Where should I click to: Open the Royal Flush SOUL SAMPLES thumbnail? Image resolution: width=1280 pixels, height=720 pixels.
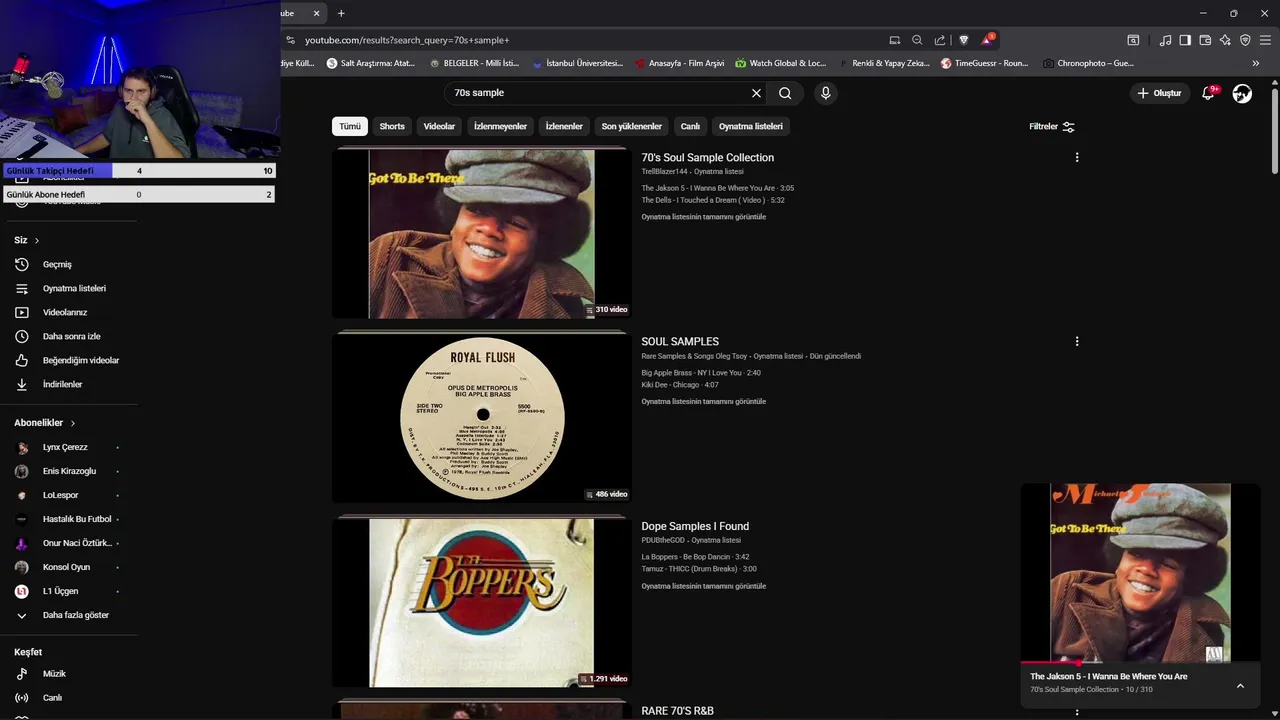coord(481,418)
